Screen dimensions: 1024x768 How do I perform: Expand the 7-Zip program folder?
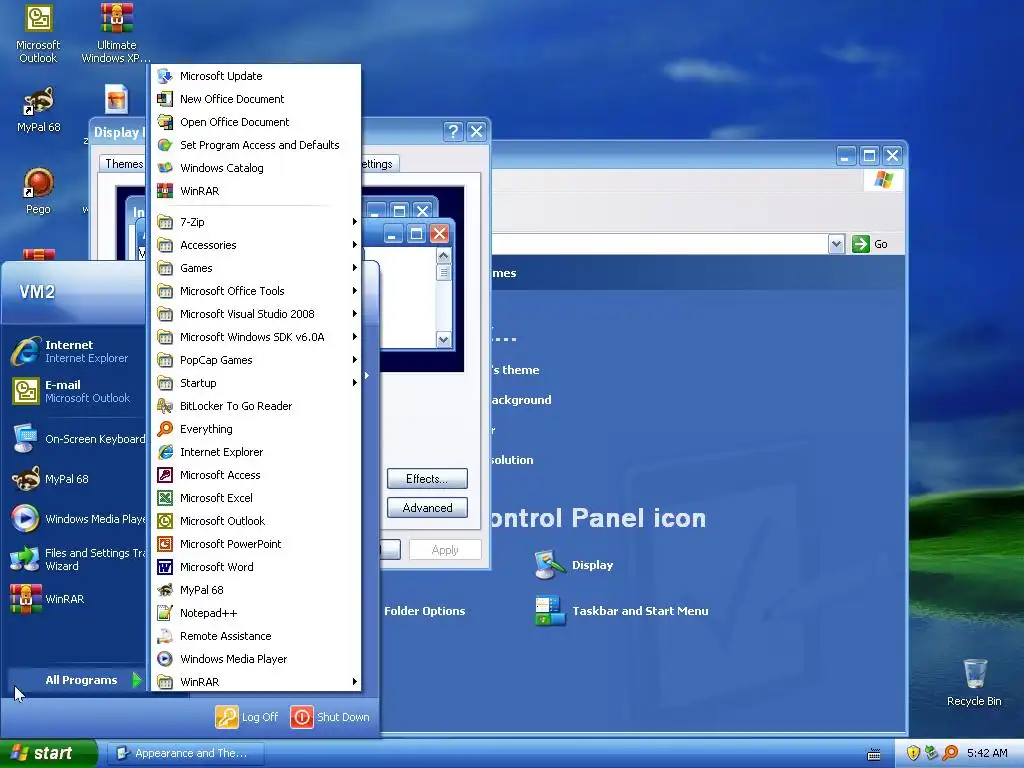point(256,222)
